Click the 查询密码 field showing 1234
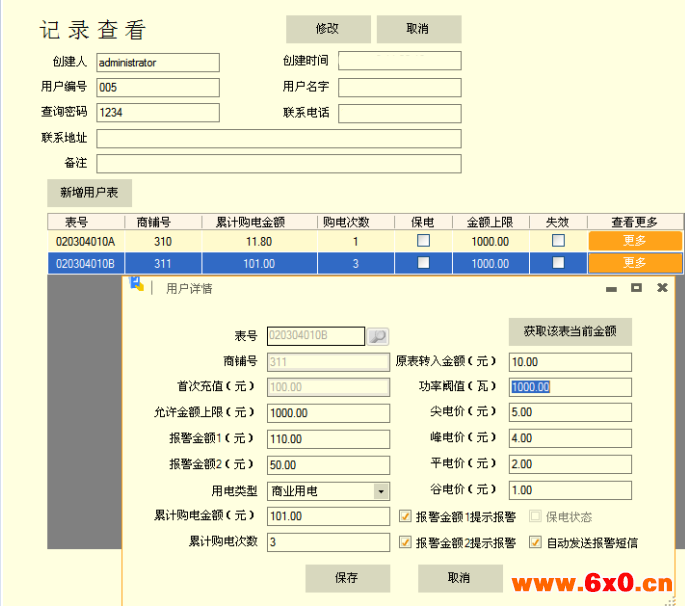Screen dimensions: 685x606 click(158, 113)
